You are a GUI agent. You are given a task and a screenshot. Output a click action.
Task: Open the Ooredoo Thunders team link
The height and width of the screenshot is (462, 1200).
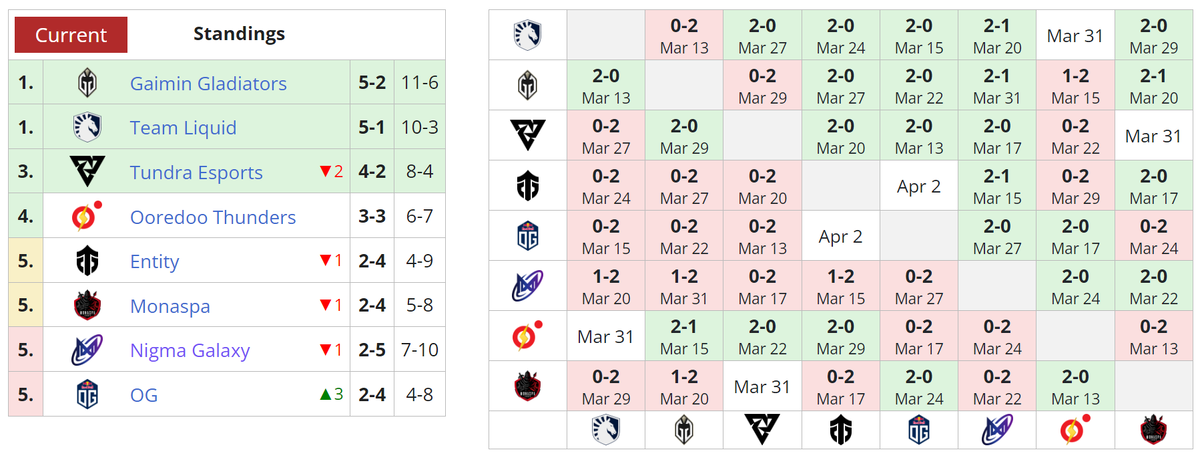[x=213, y=217]
